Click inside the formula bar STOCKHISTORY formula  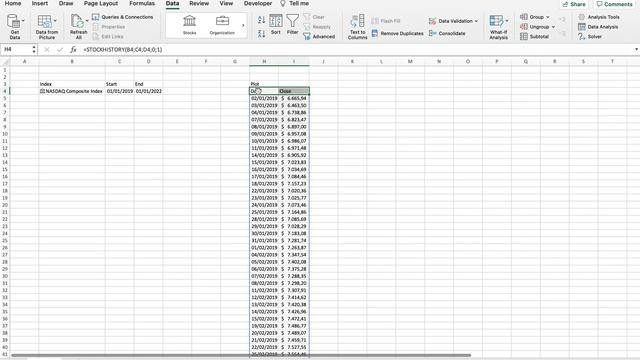coord(122,49)
